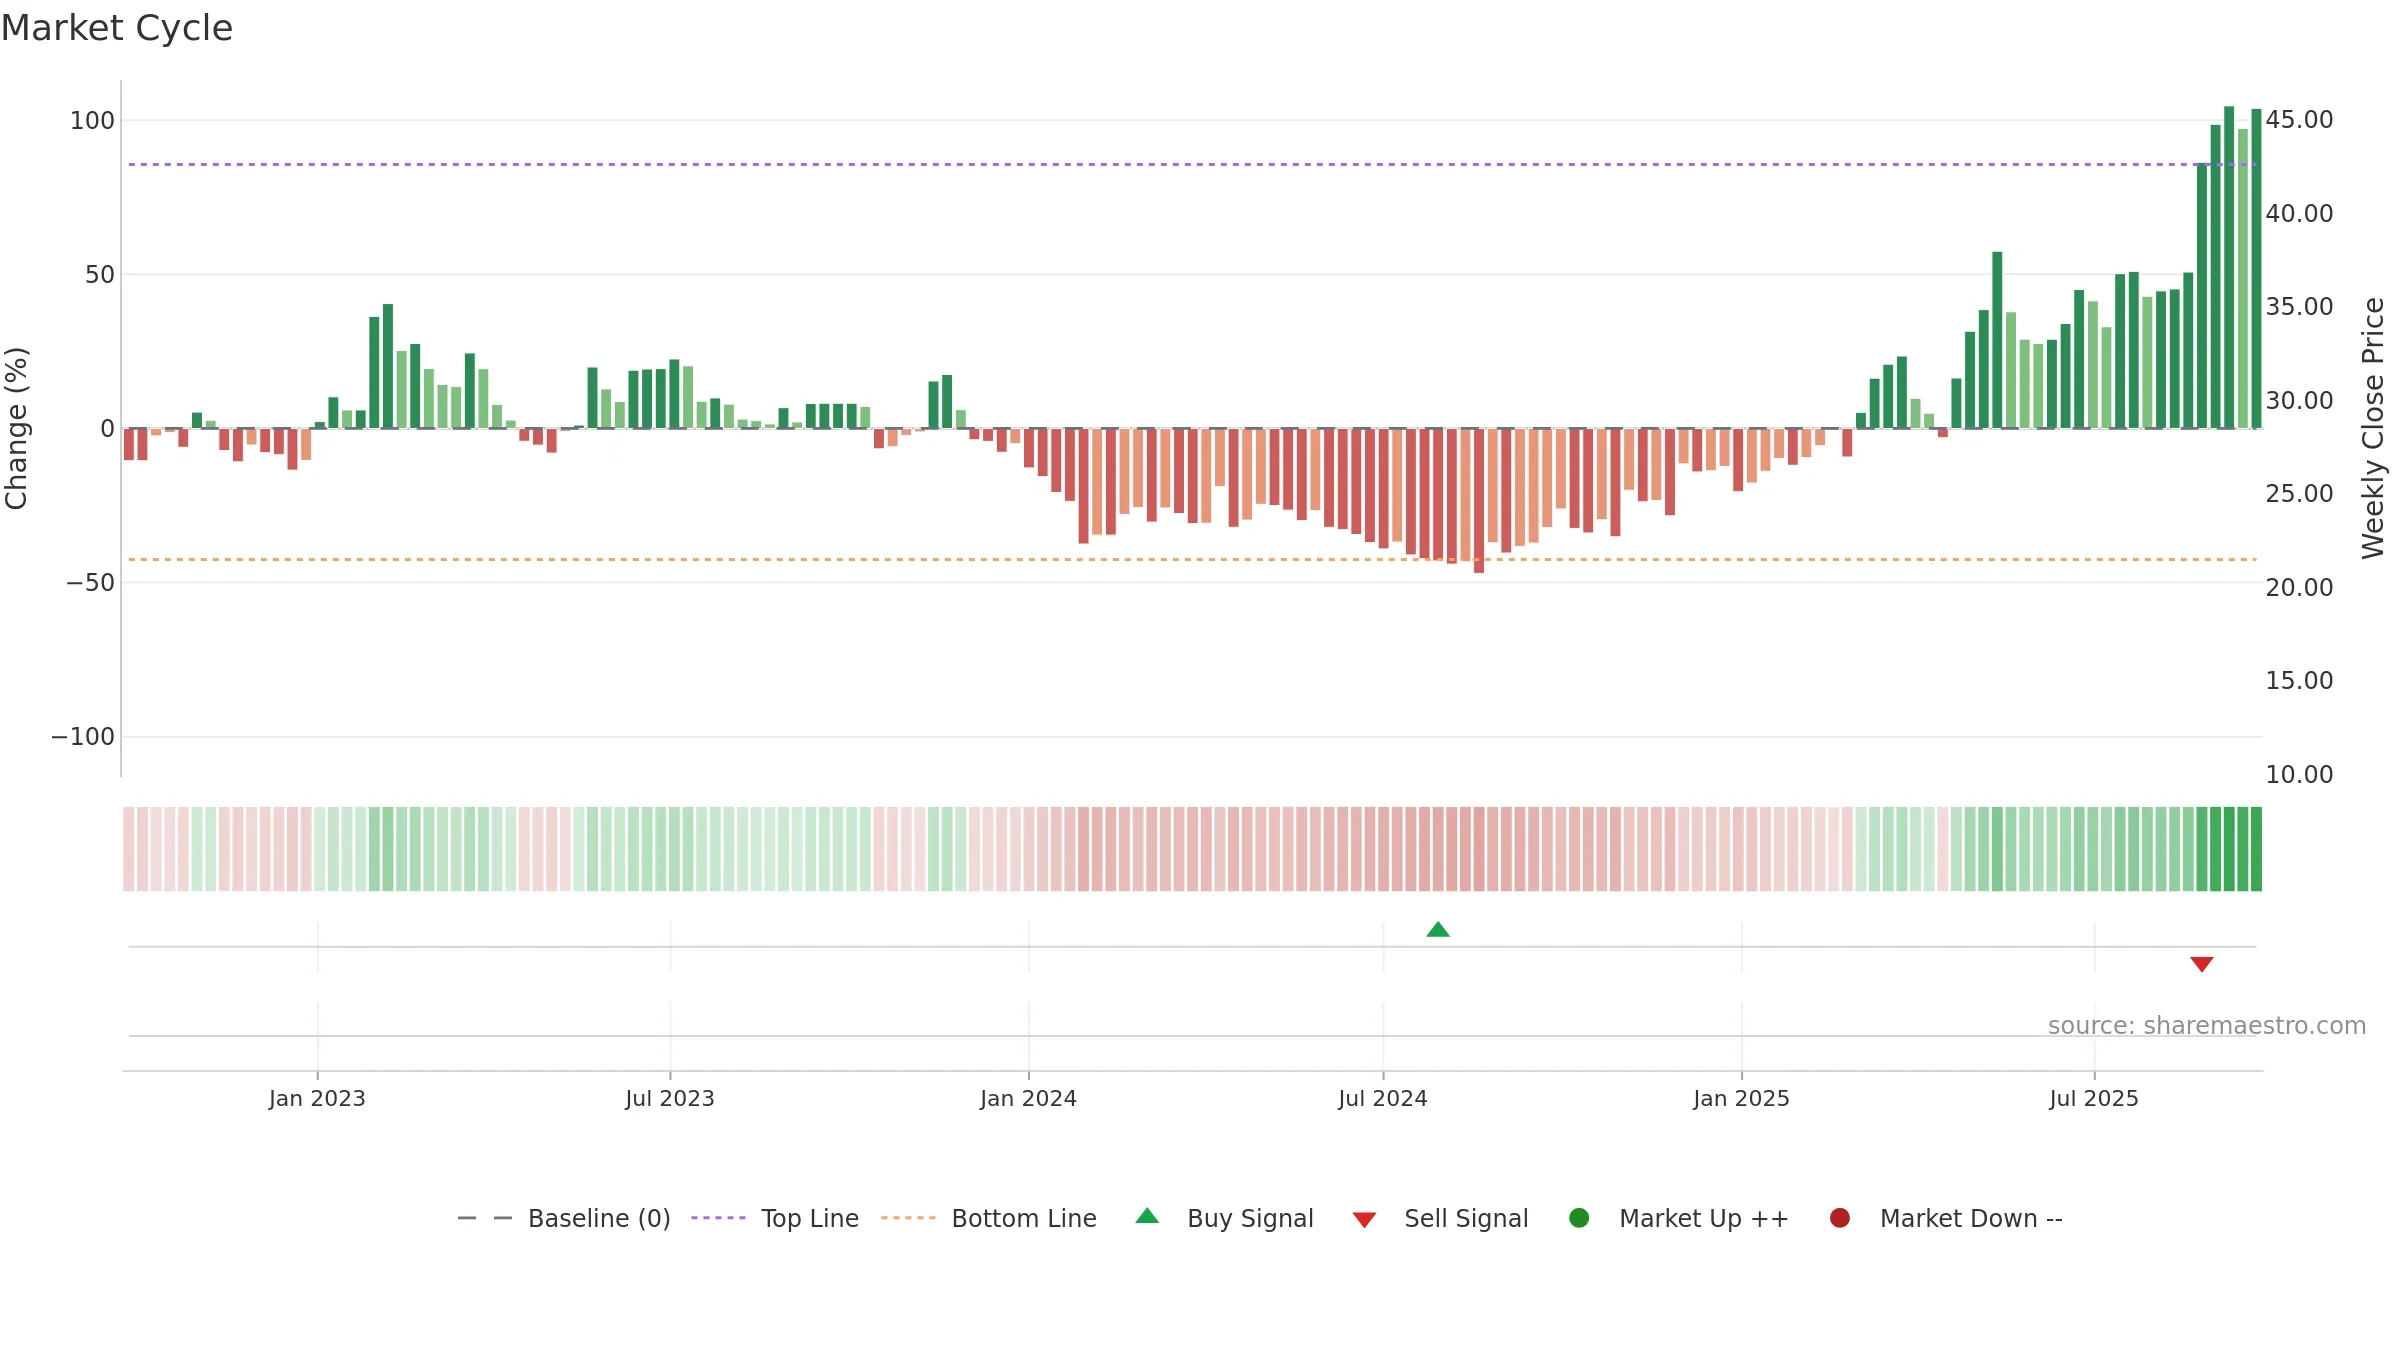This screenshot has height=1350, width=2400.
Task: Click the green circle icon in legend
Action: [1579, 1218]
